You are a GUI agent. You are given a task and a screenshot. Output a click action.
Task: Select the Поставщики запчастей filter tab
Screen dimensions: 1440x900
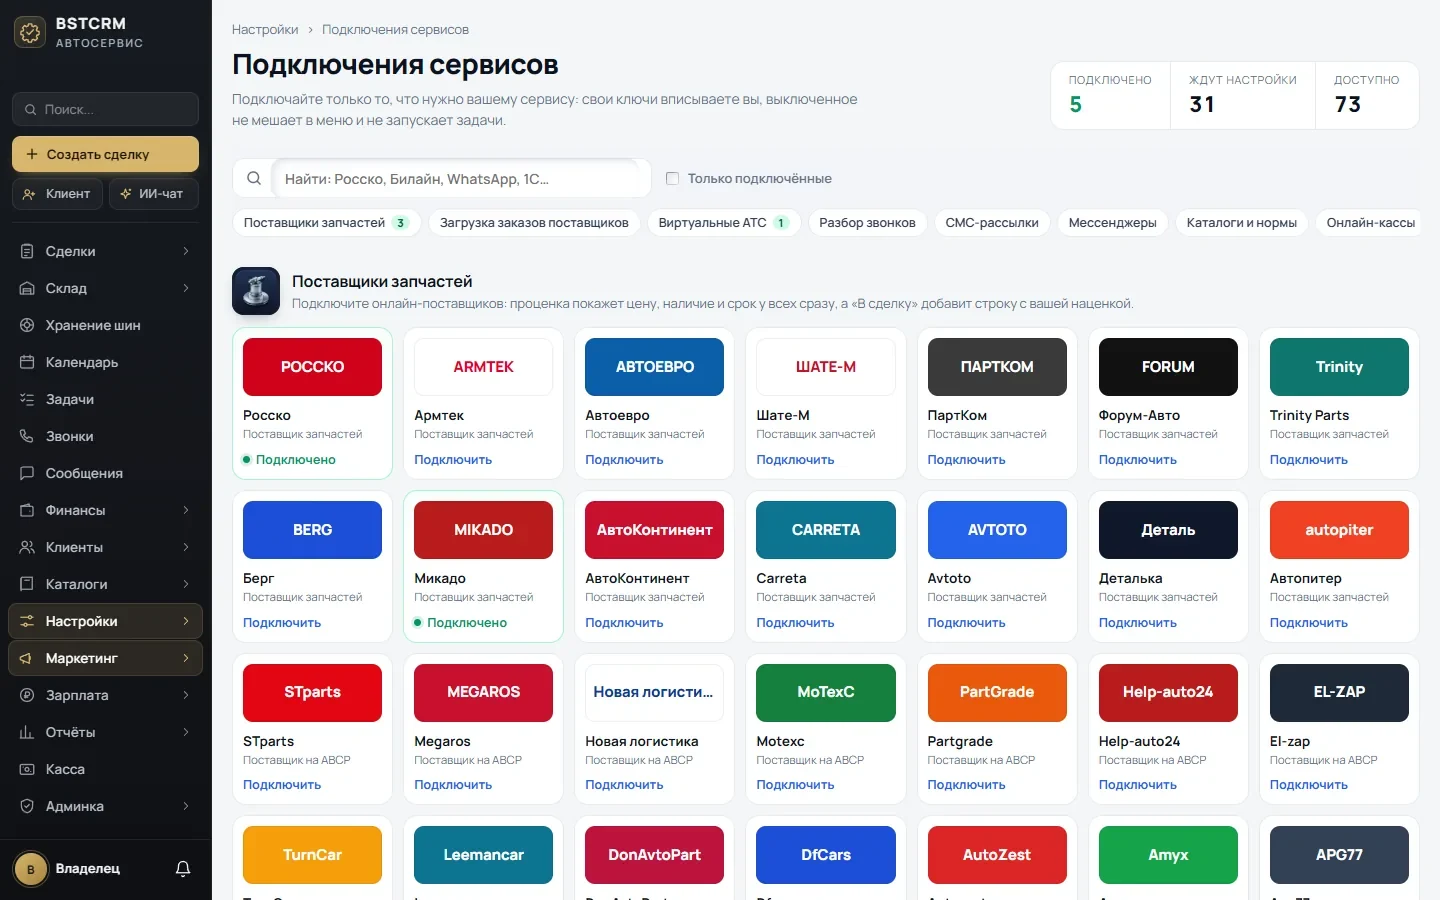click(326, 223)
